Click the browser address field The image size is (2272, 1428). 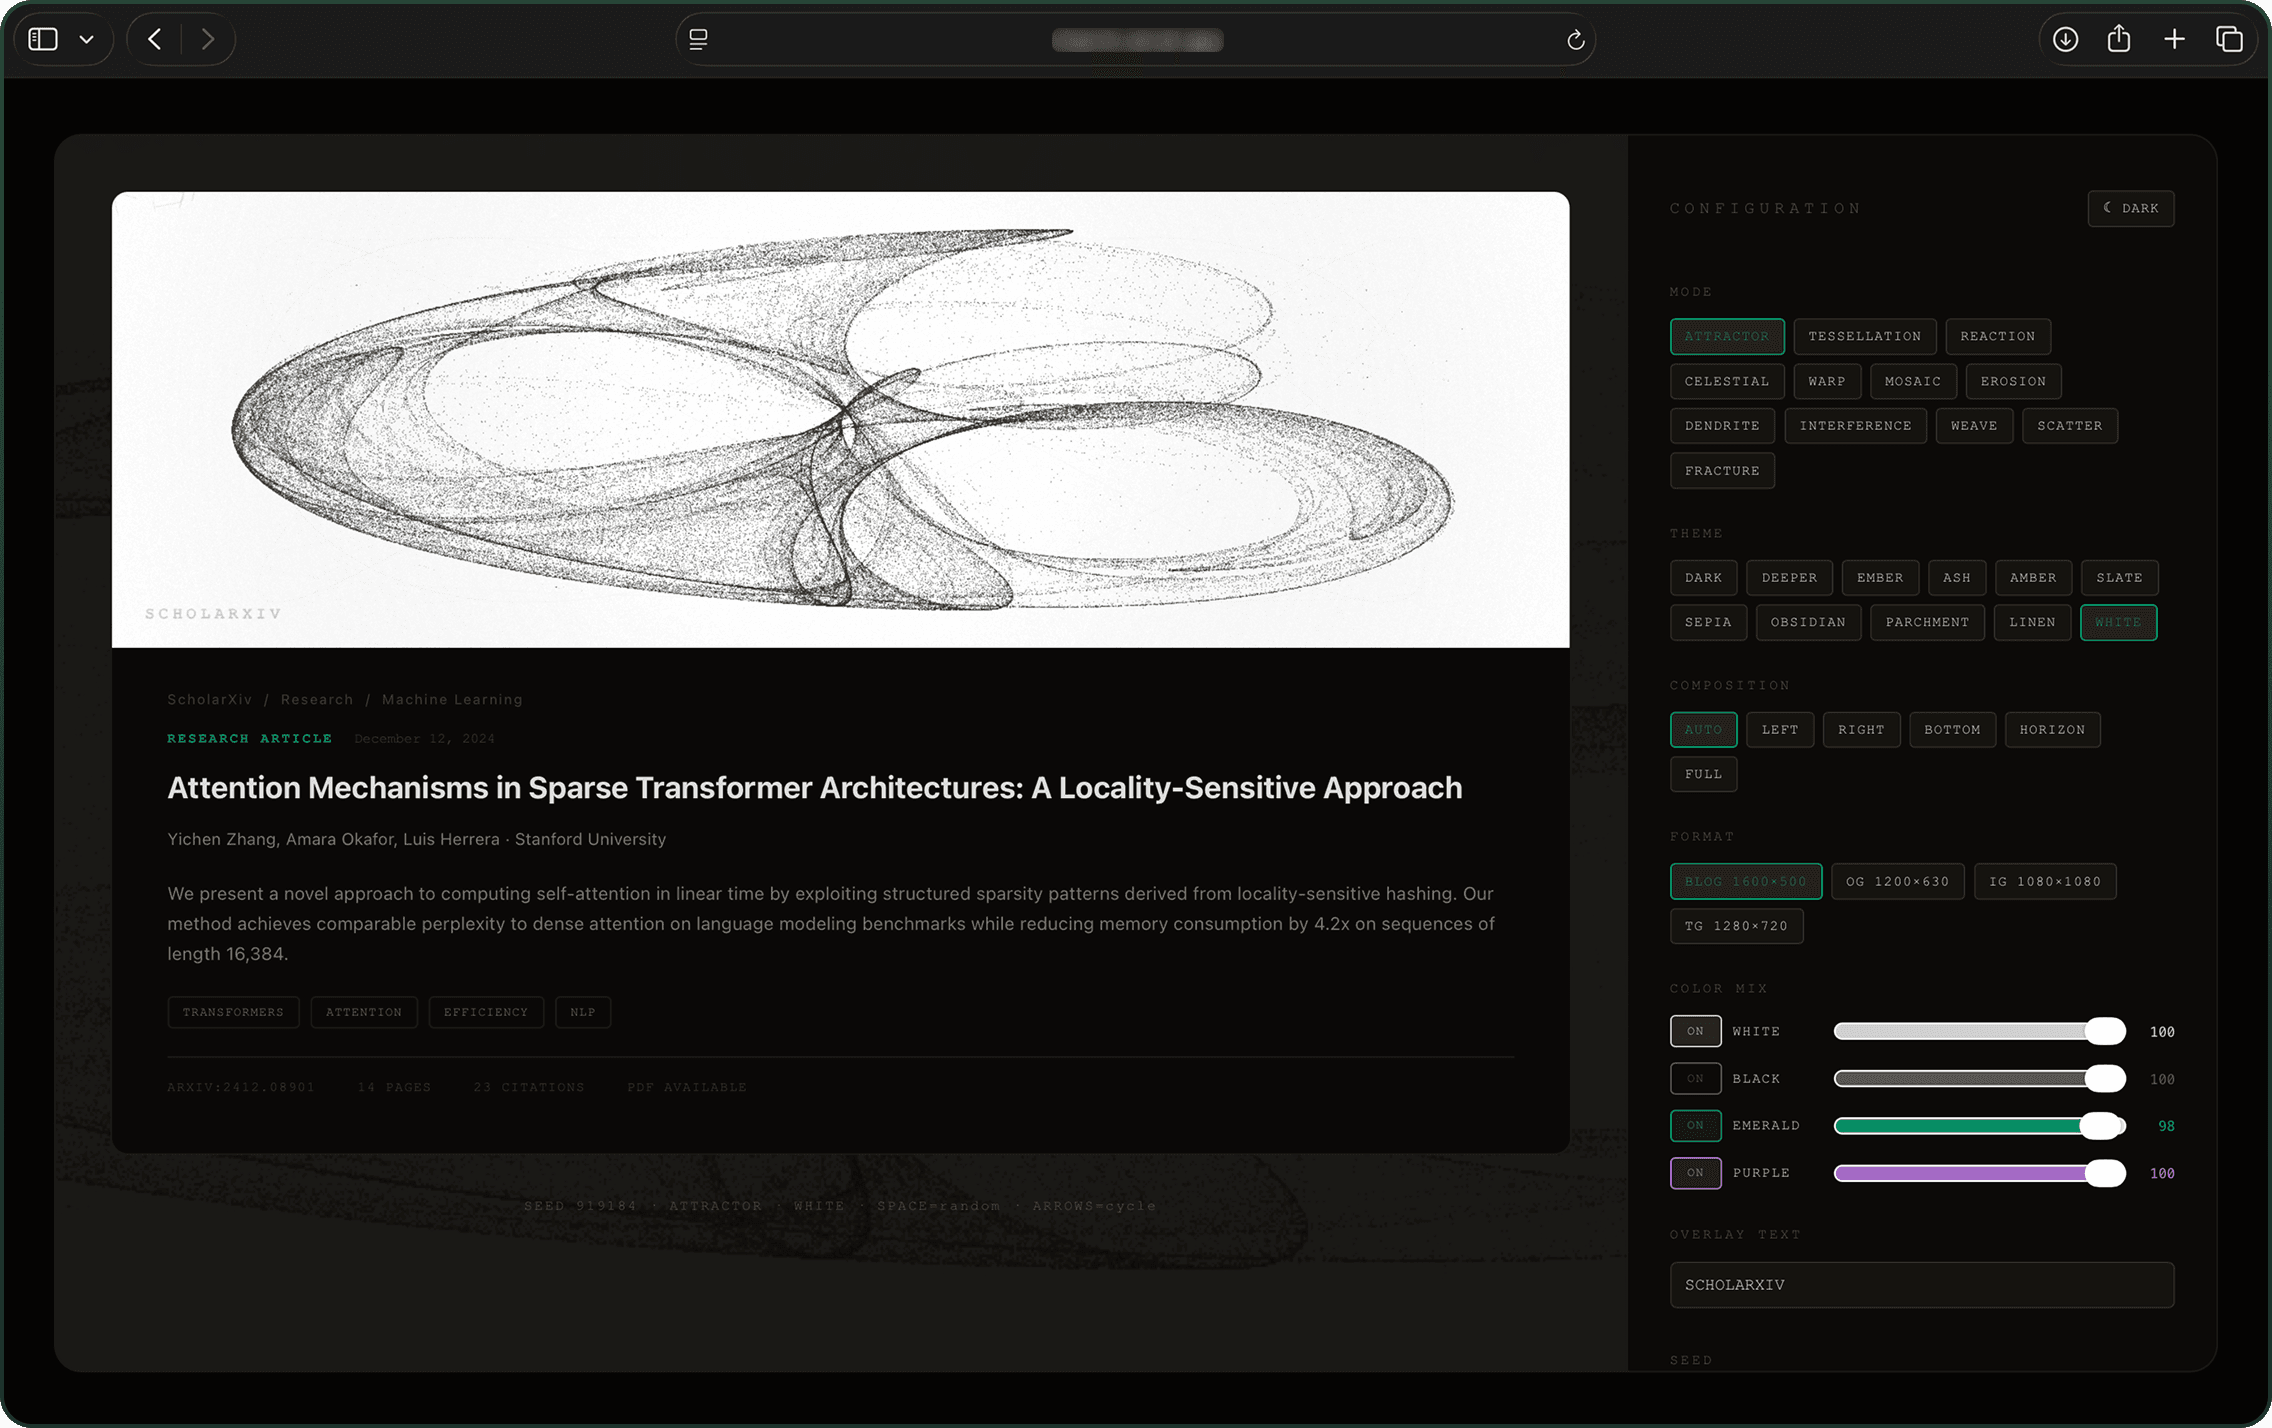pyautogui.click(x=1136, y=39)
